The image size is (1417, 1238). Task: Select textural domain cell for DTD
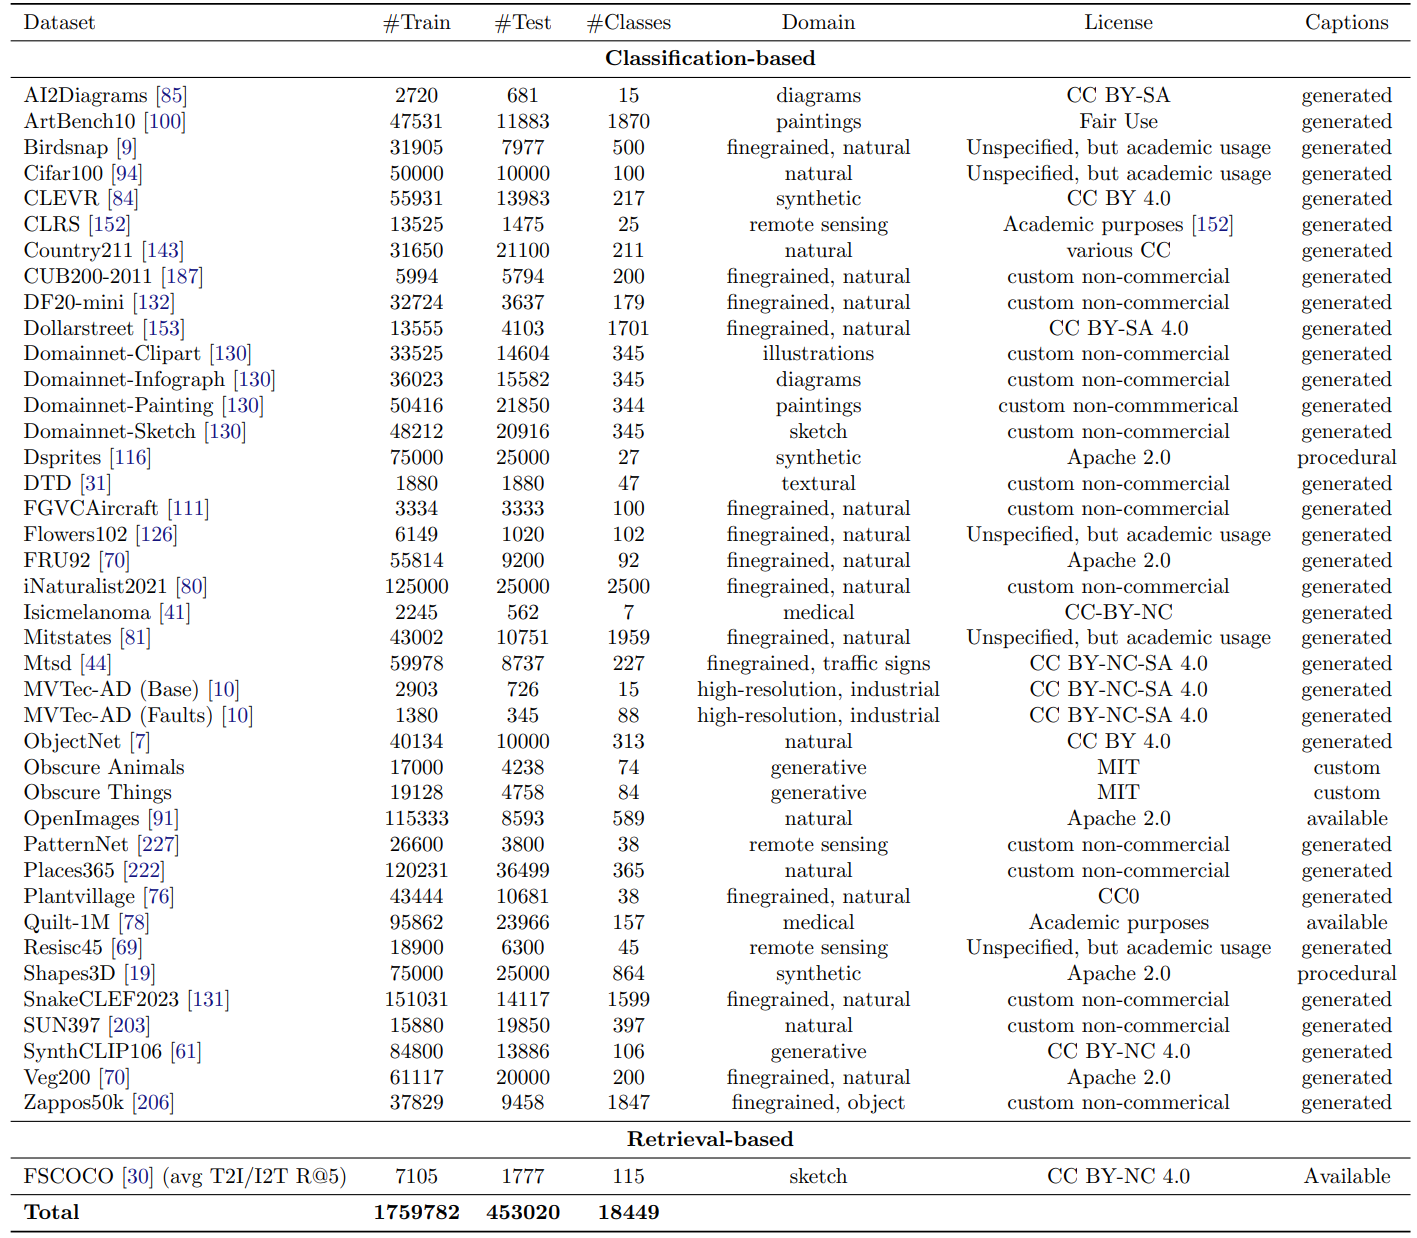click(x=818, y=483)
